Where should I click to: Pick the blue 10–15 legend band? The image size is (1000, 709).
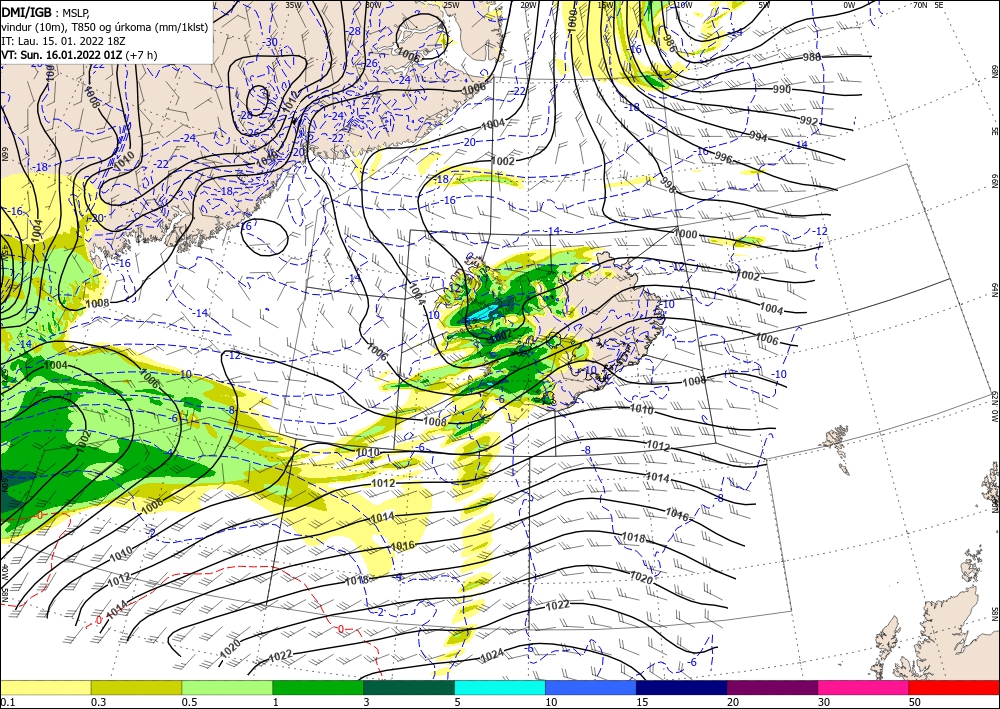591,687
